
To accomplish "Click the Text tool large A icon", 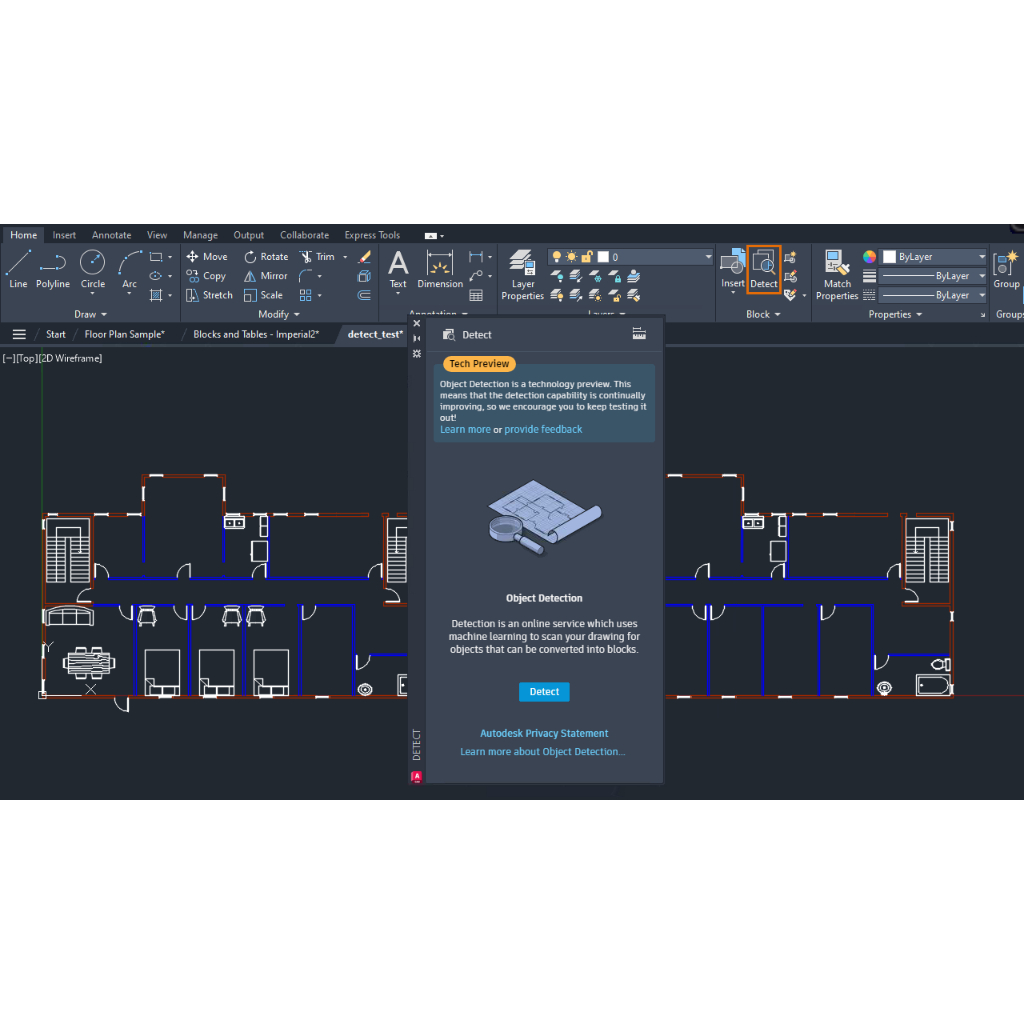I will pos(398,263).
